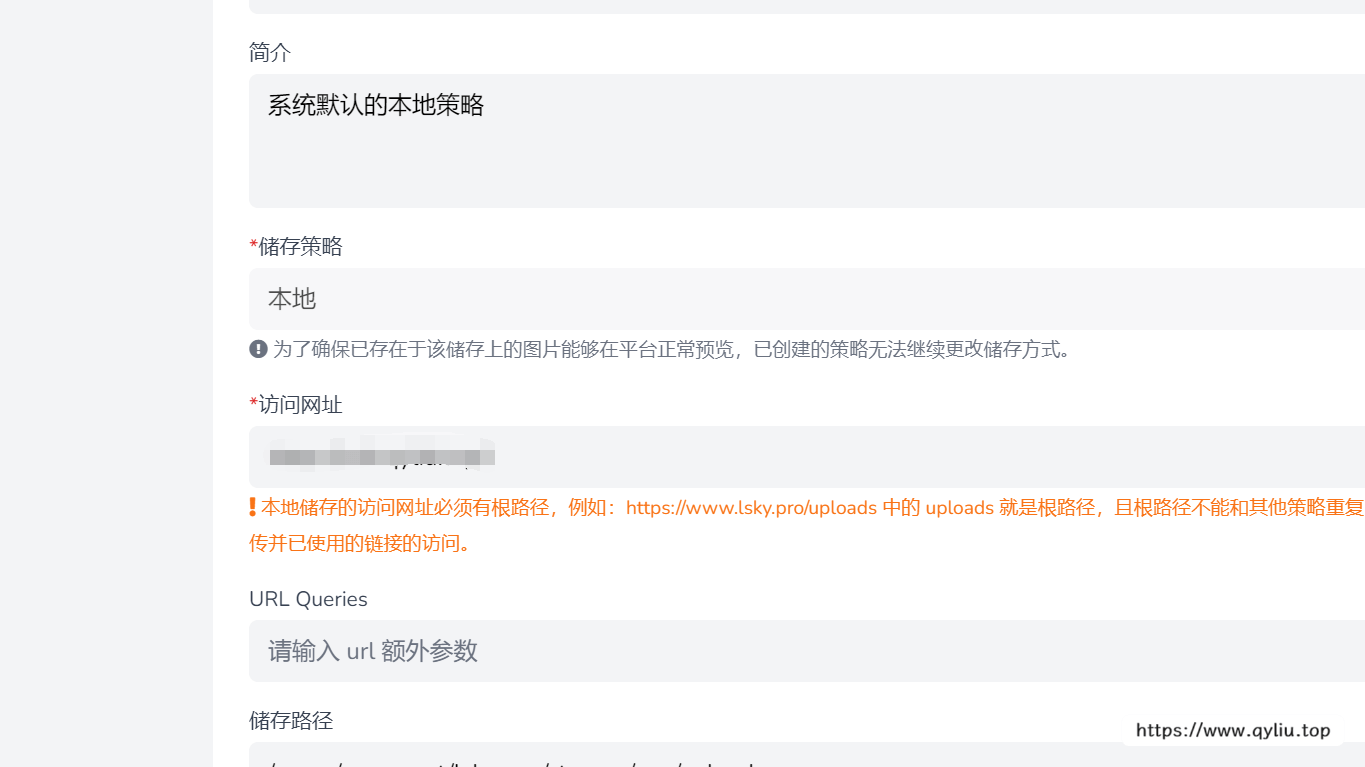
Task: Open the 储存策略 dropdown showing 本地
Action: [806, 299]
